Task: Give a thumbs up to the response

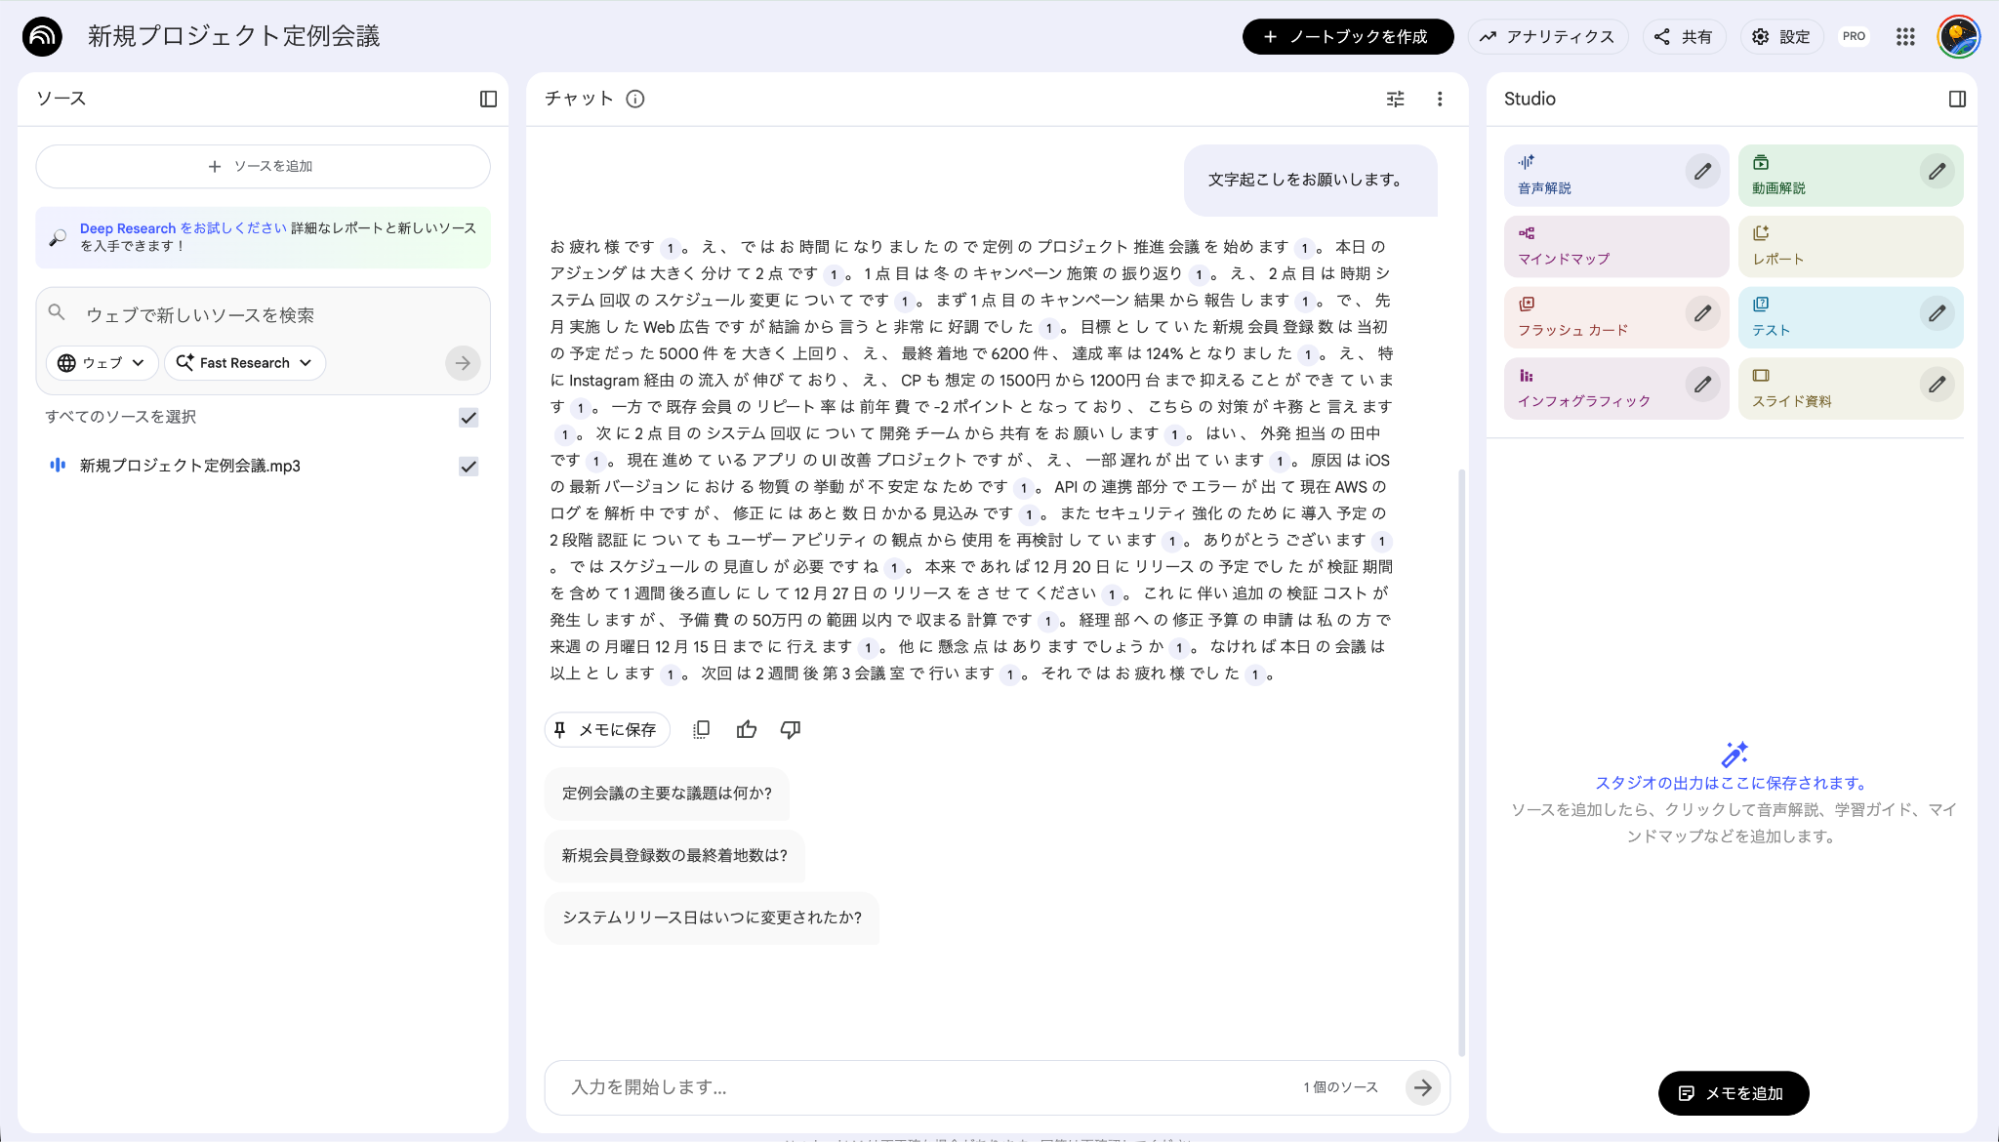Action: tap(746, 729)
